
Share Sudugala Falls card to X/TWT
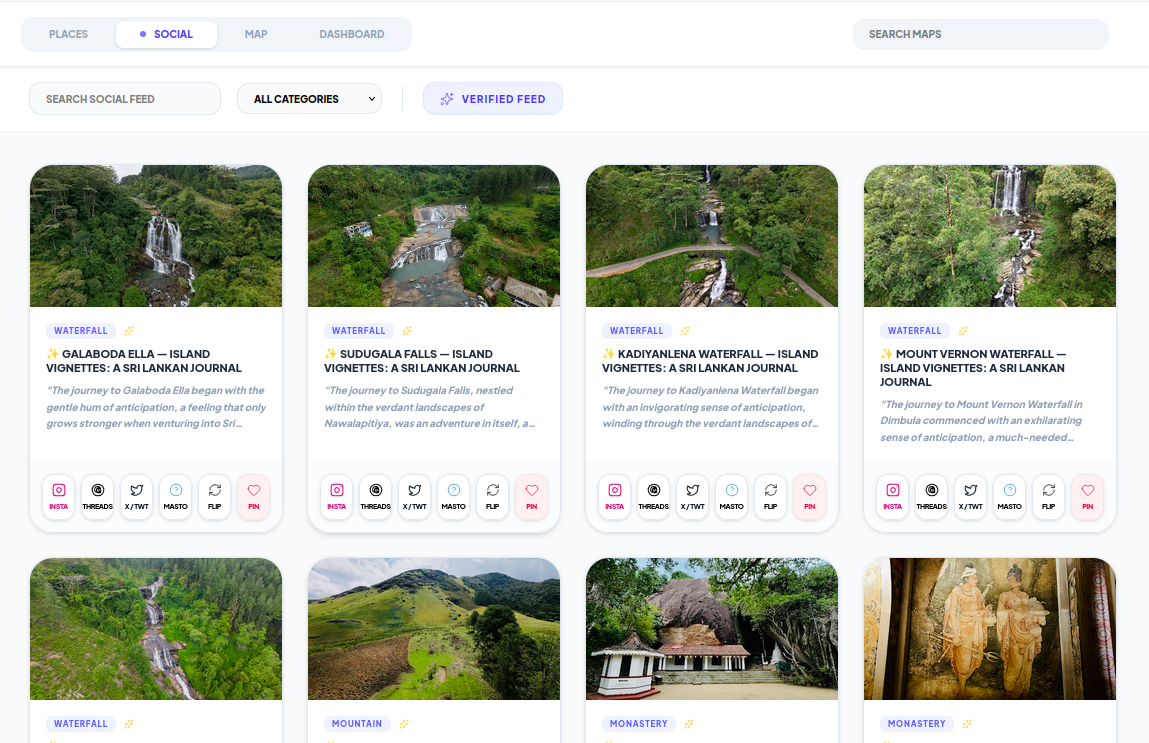[x=415, y=497]
